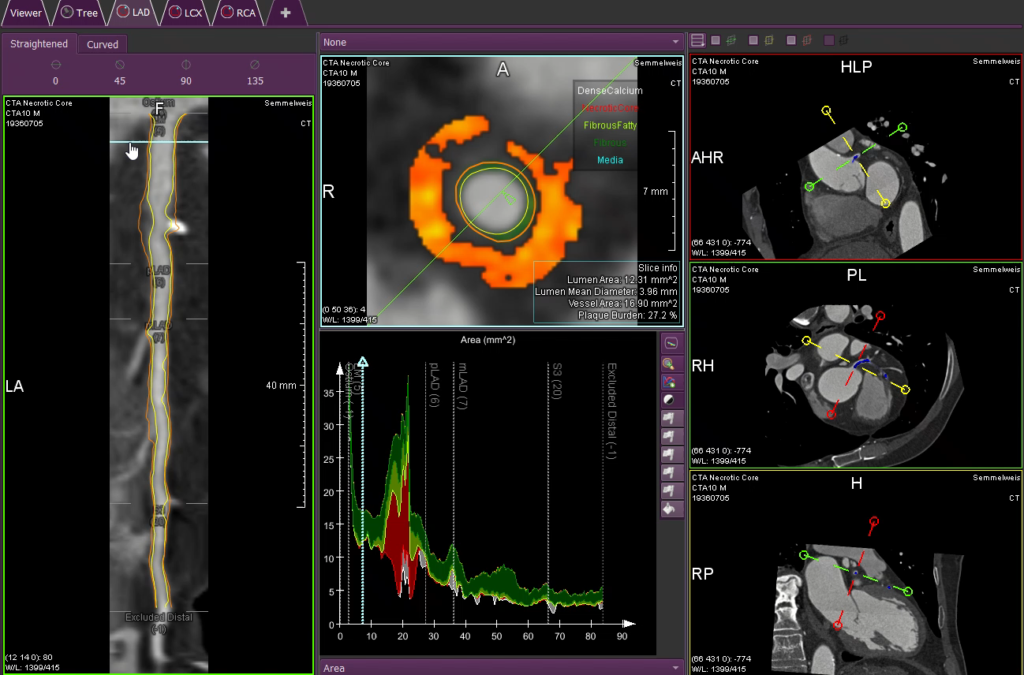Click the layout icon above HLP view
The image size is (1024, 675).
(698, 41)
